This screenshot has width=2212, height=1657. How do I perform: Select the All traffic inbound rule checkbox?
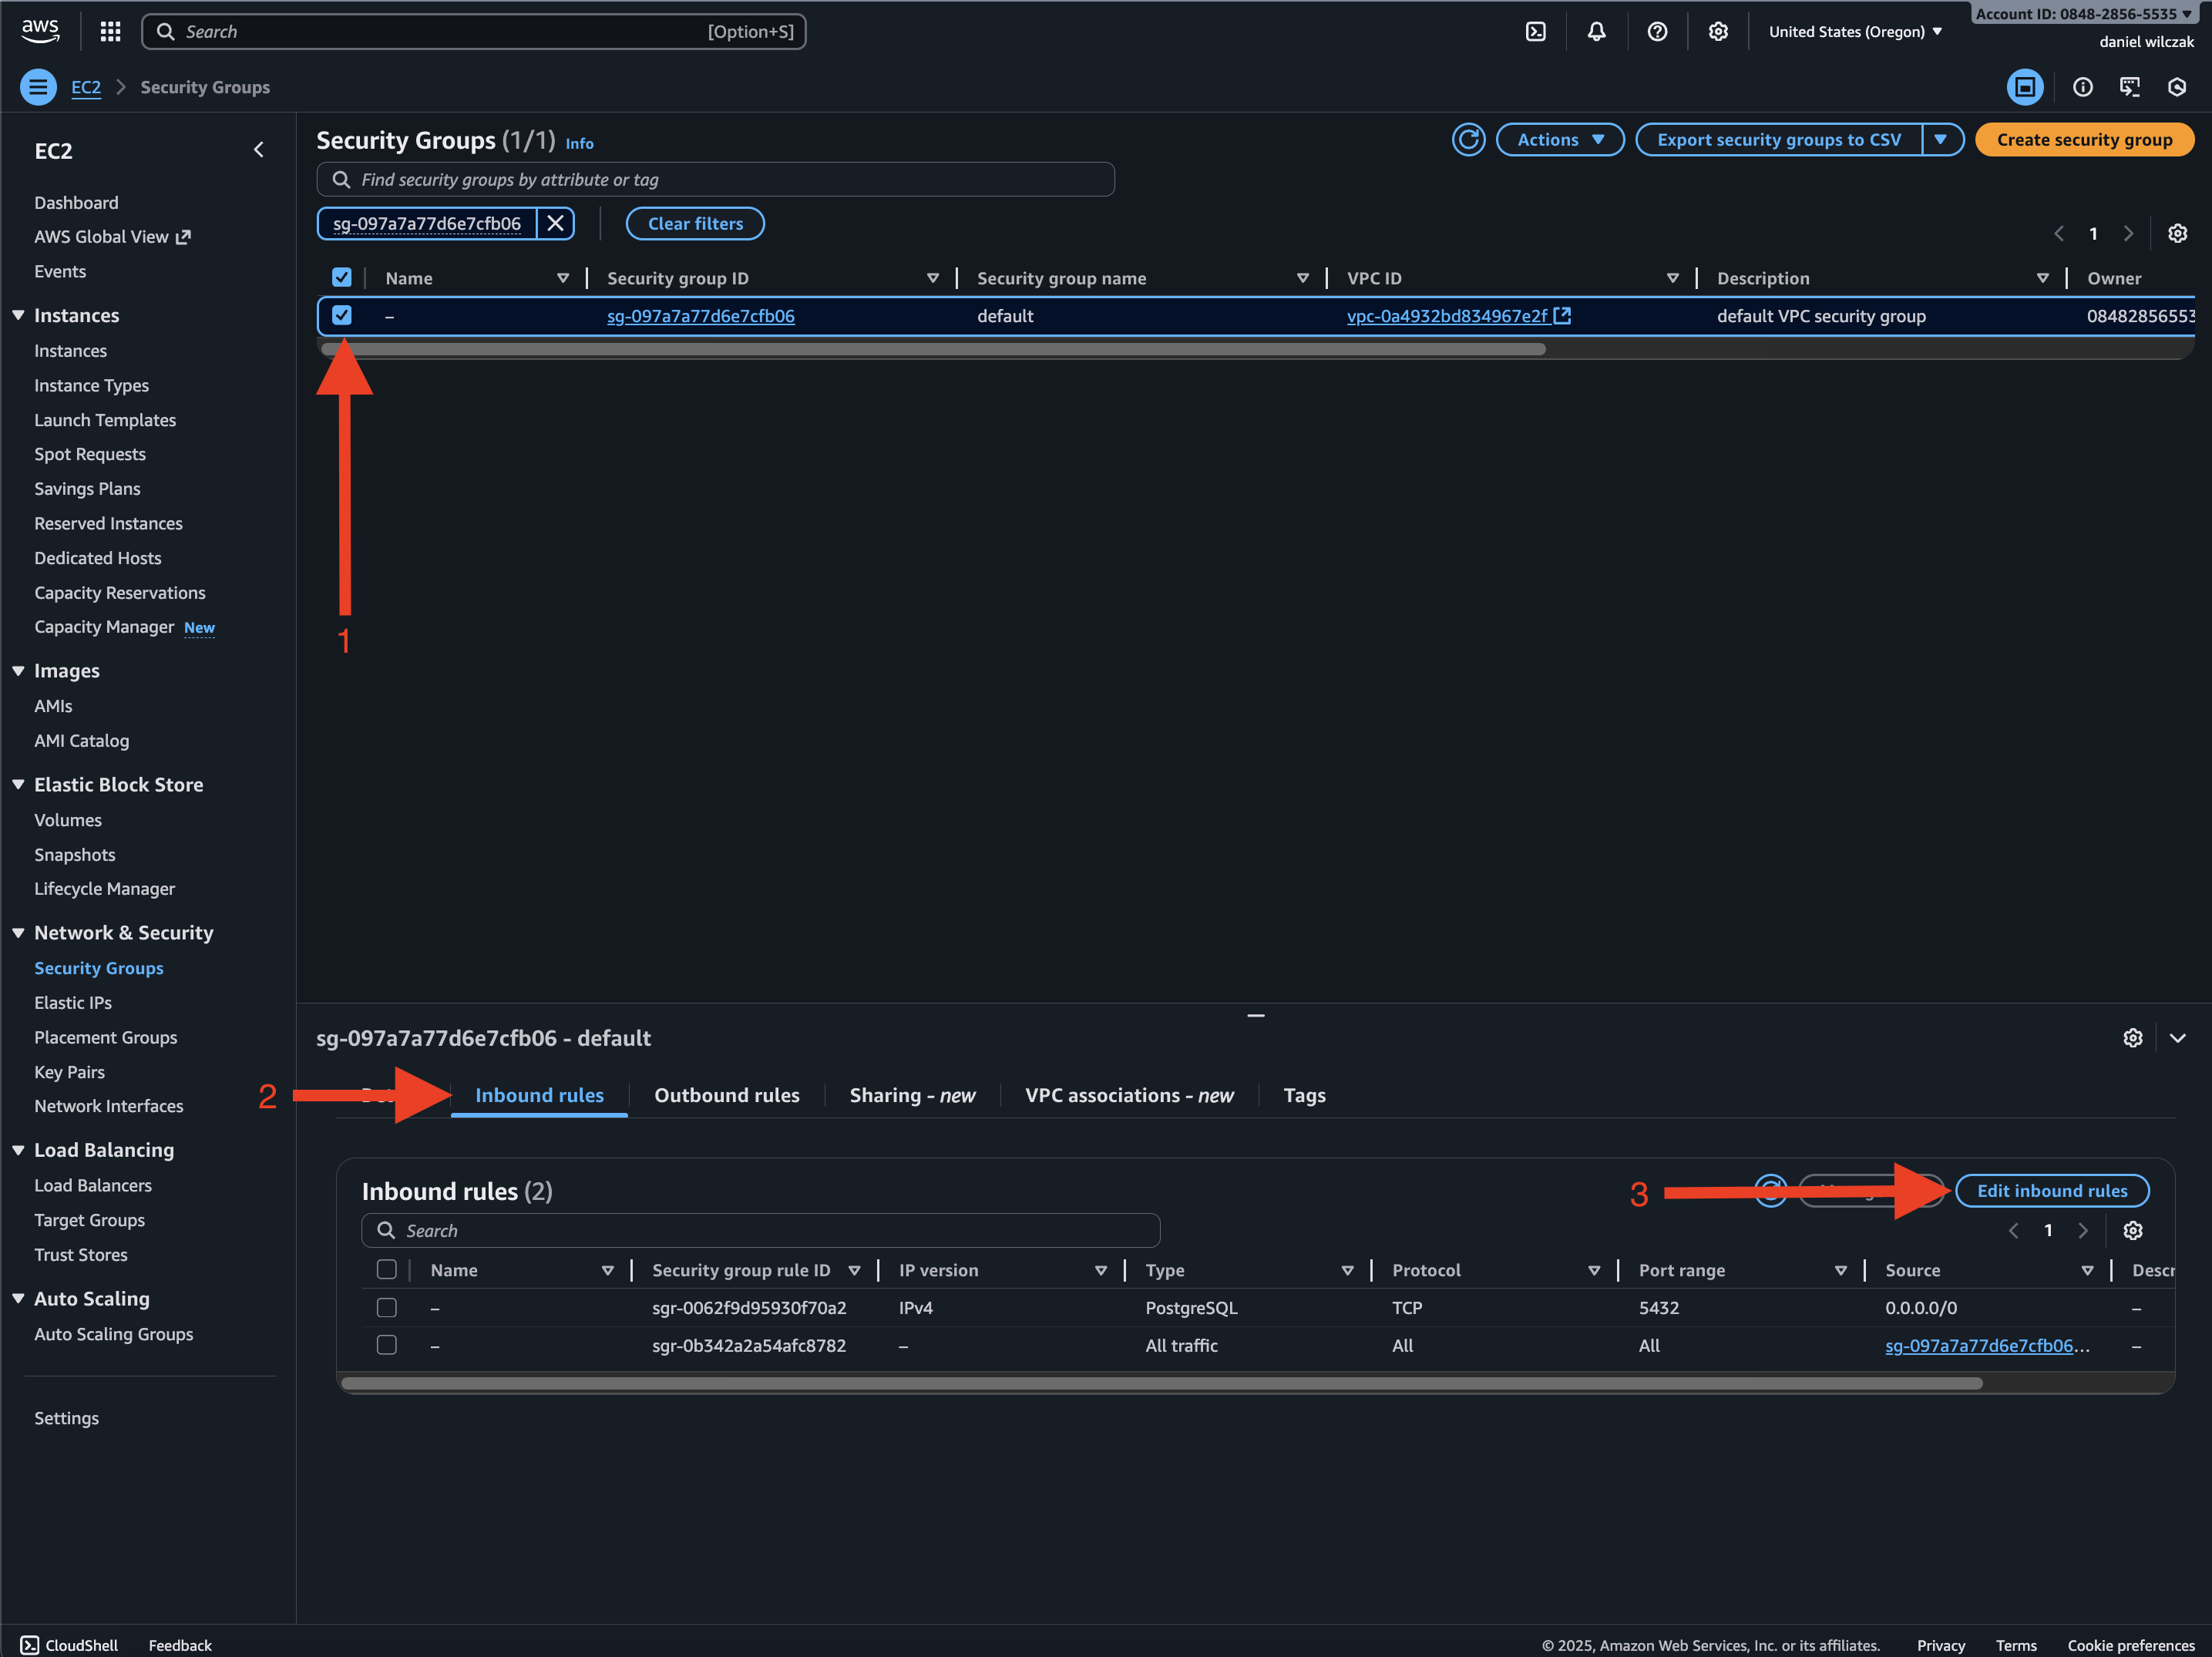click(x=387, y=1346)
